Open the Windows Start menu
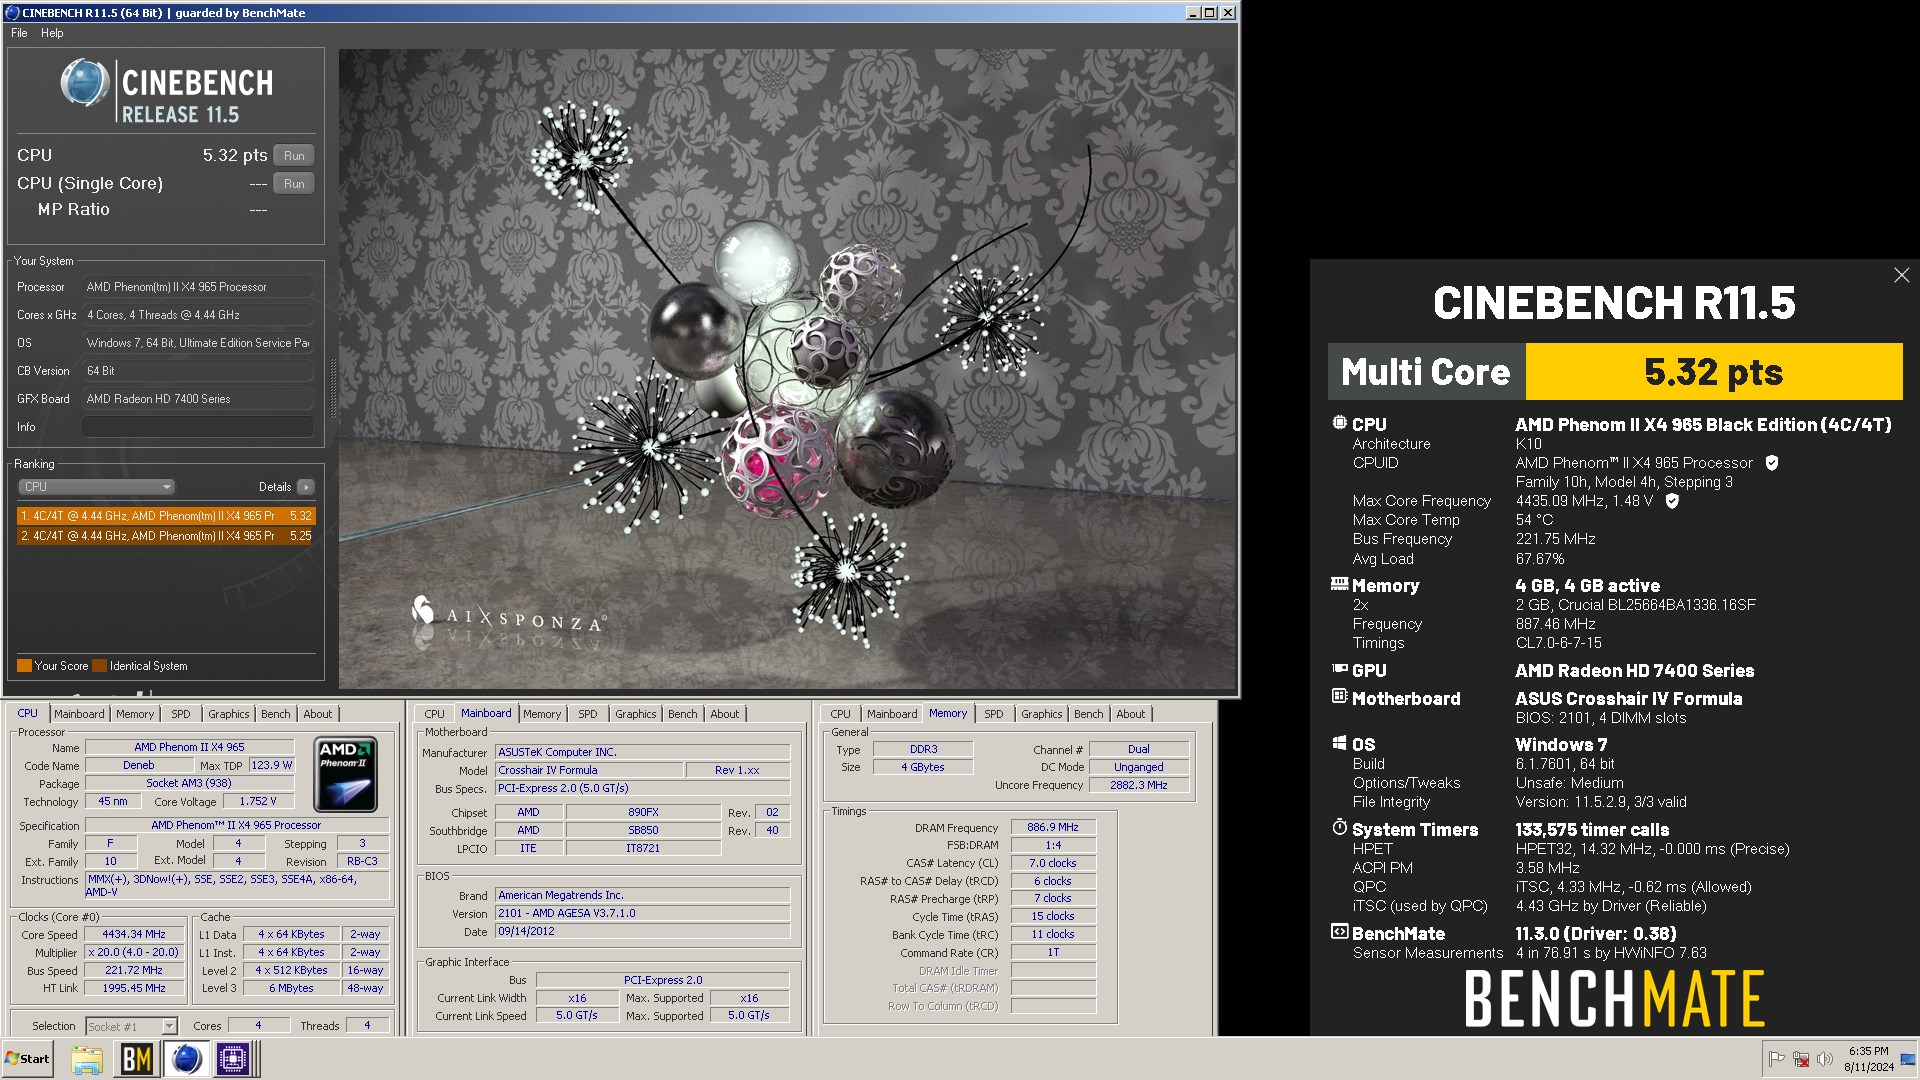The height and width of the screenshot is (1080, 1920). (x=28, y=1059)
